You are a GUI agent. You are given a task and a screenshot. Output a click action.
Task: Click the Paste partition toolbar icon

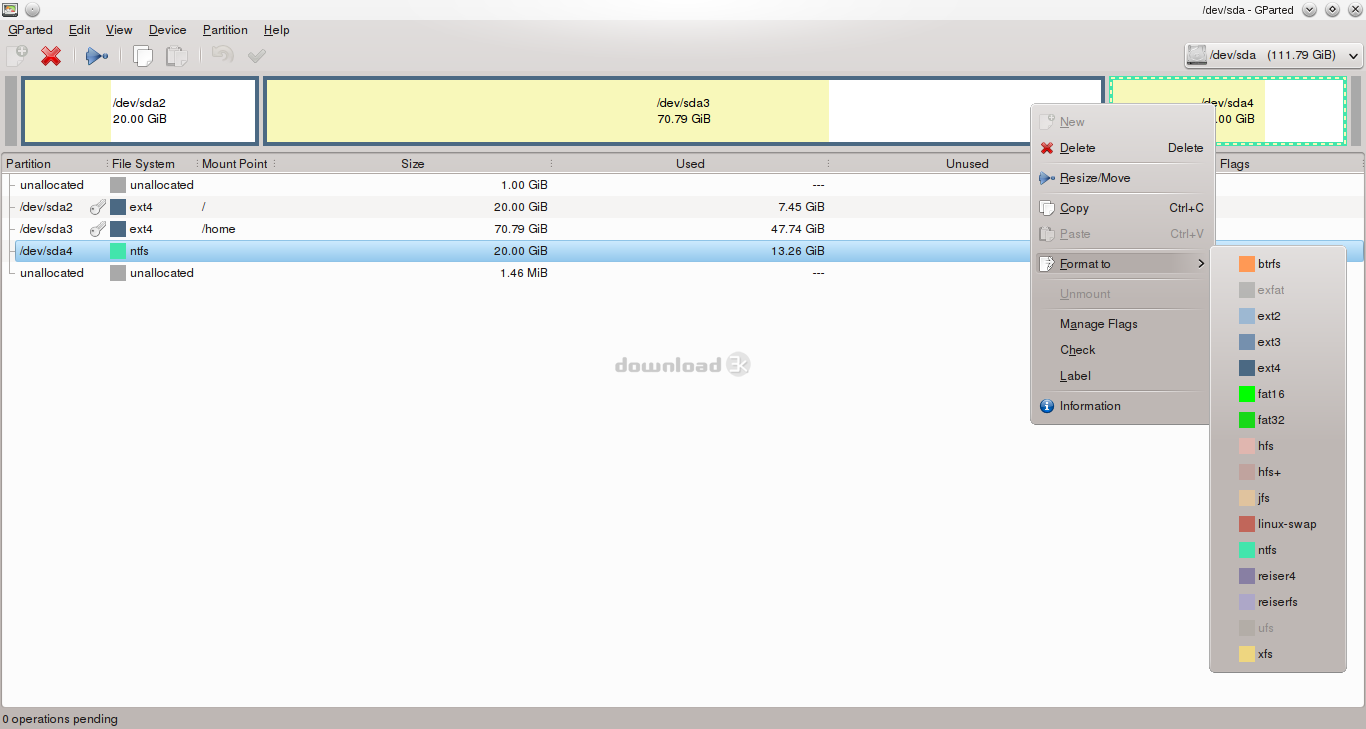[176, 56]
